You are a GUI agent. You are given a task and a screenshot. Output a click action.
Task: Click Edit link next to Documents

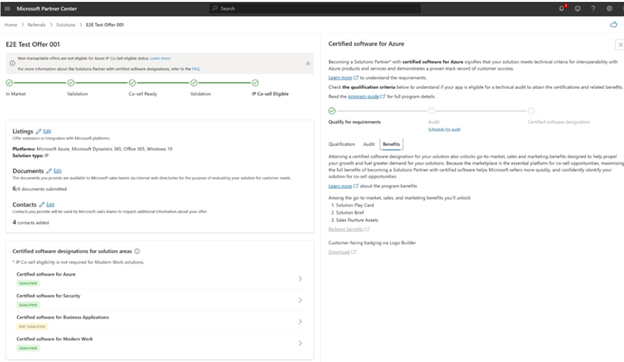(x=57, y=171)
